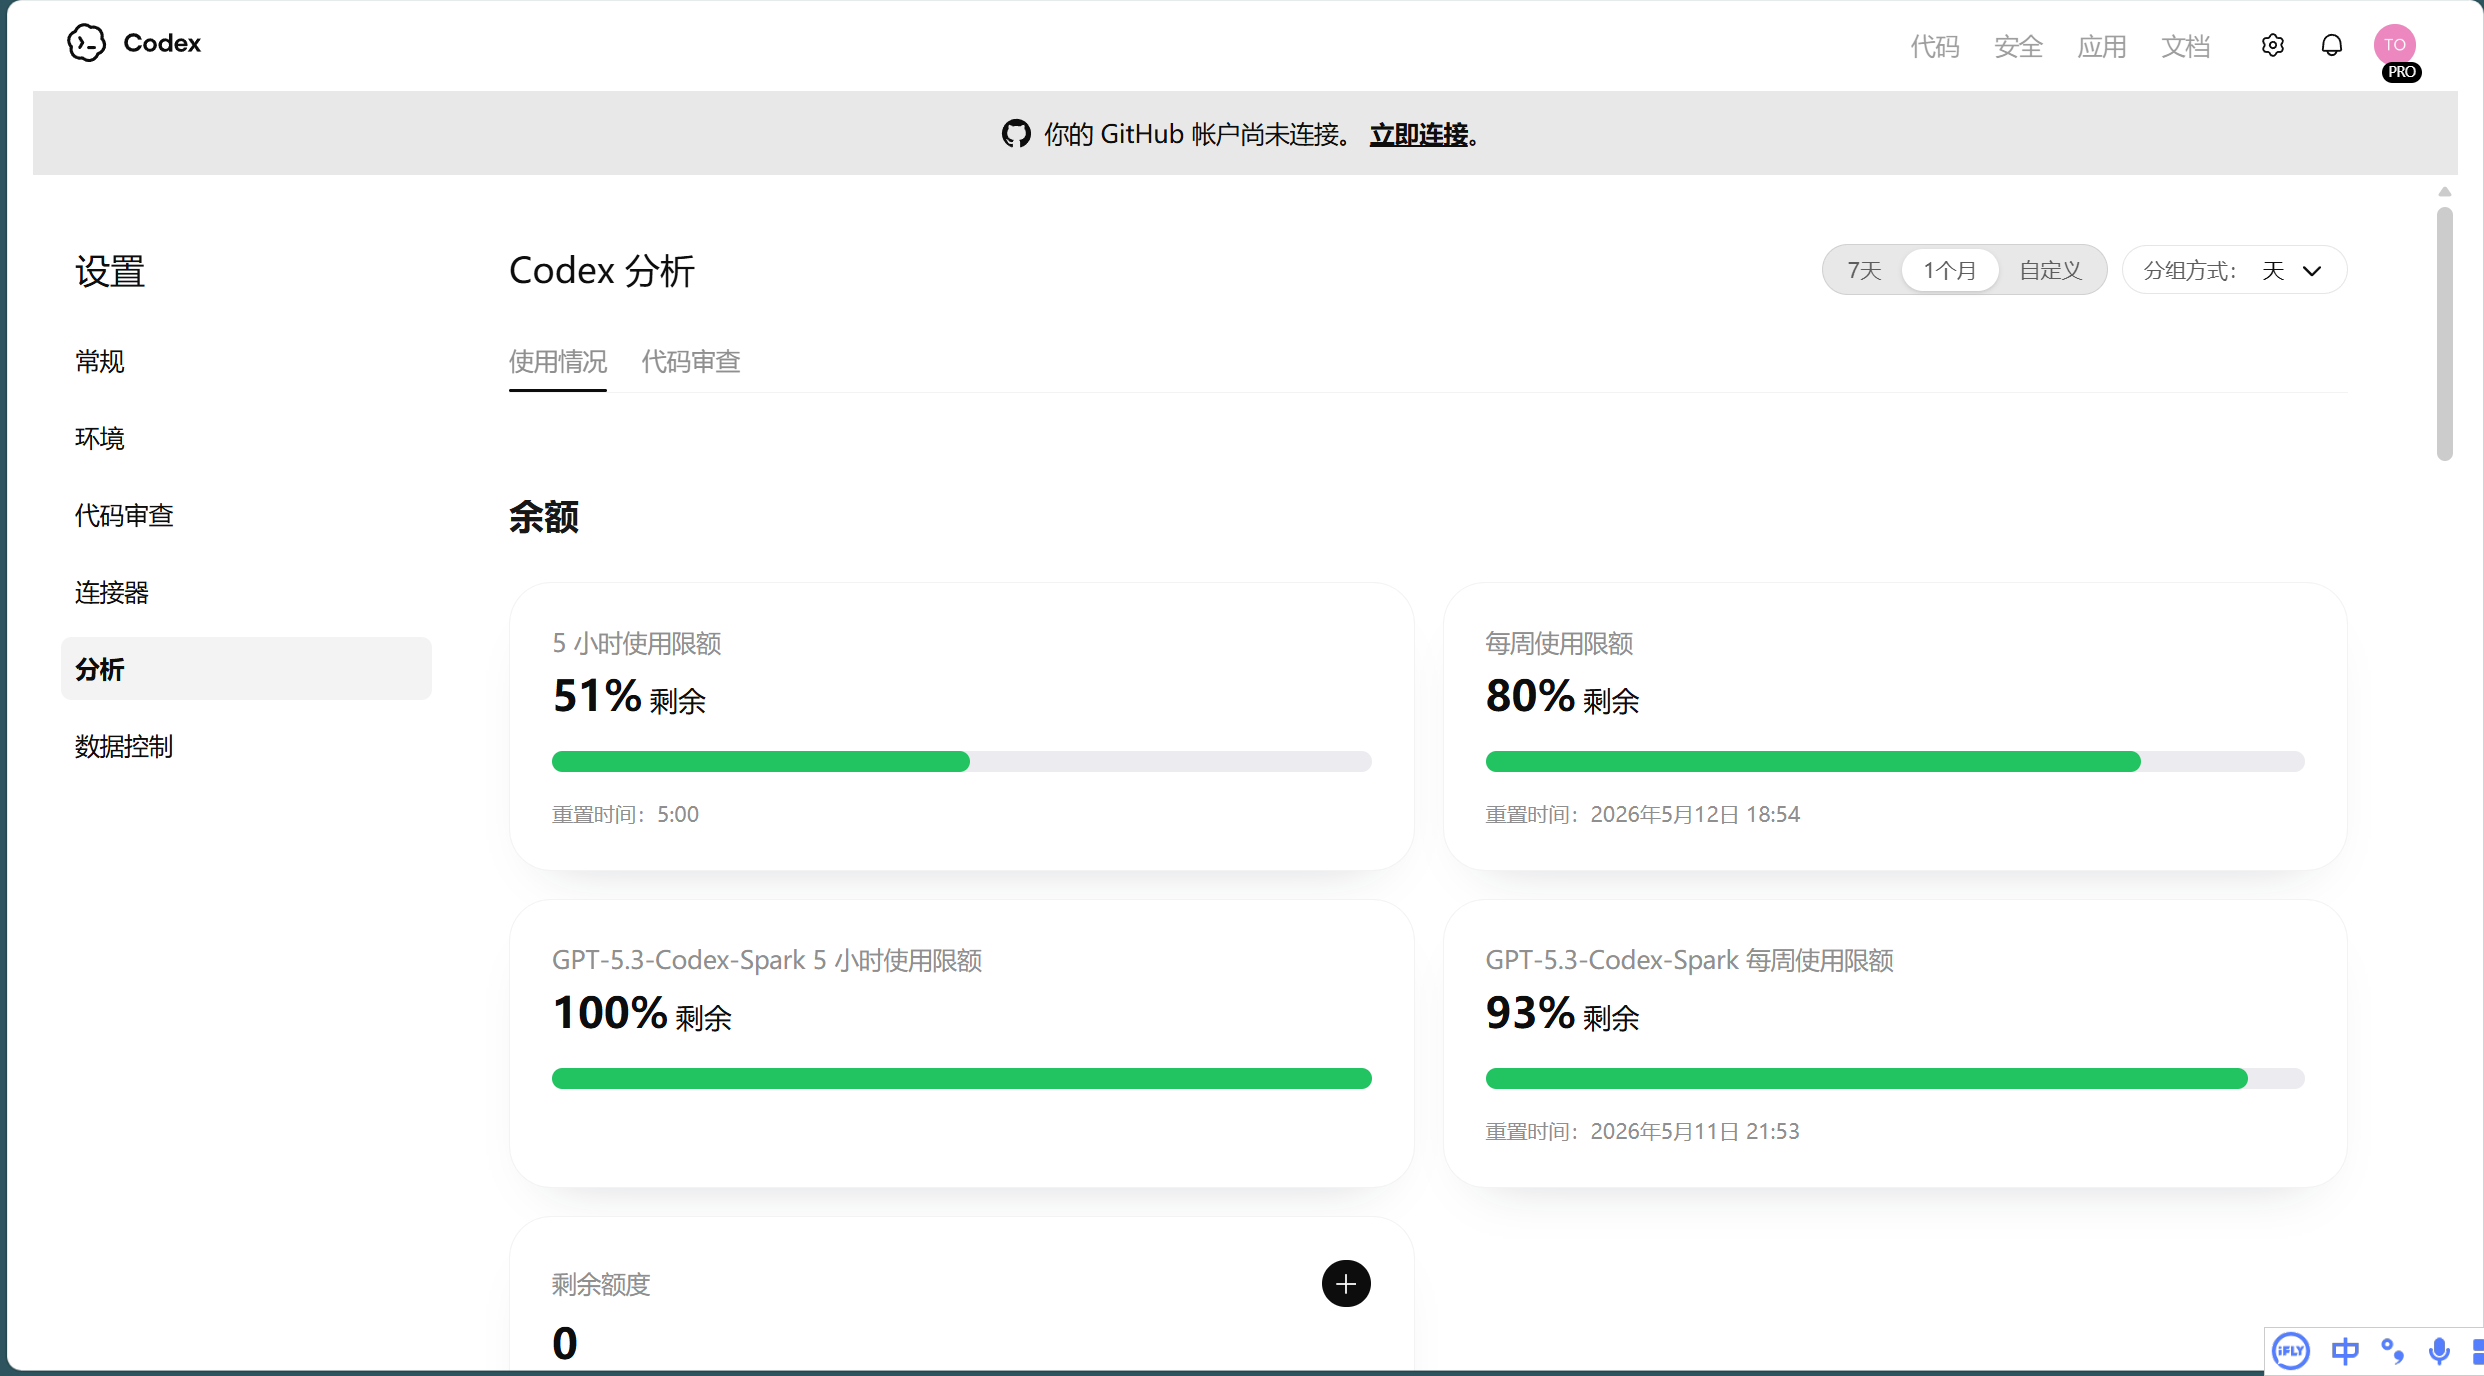The width and height of the screenshot is (2484, 1376).
Task: Click the Codex logo icon
Action: tap(86, 43)
